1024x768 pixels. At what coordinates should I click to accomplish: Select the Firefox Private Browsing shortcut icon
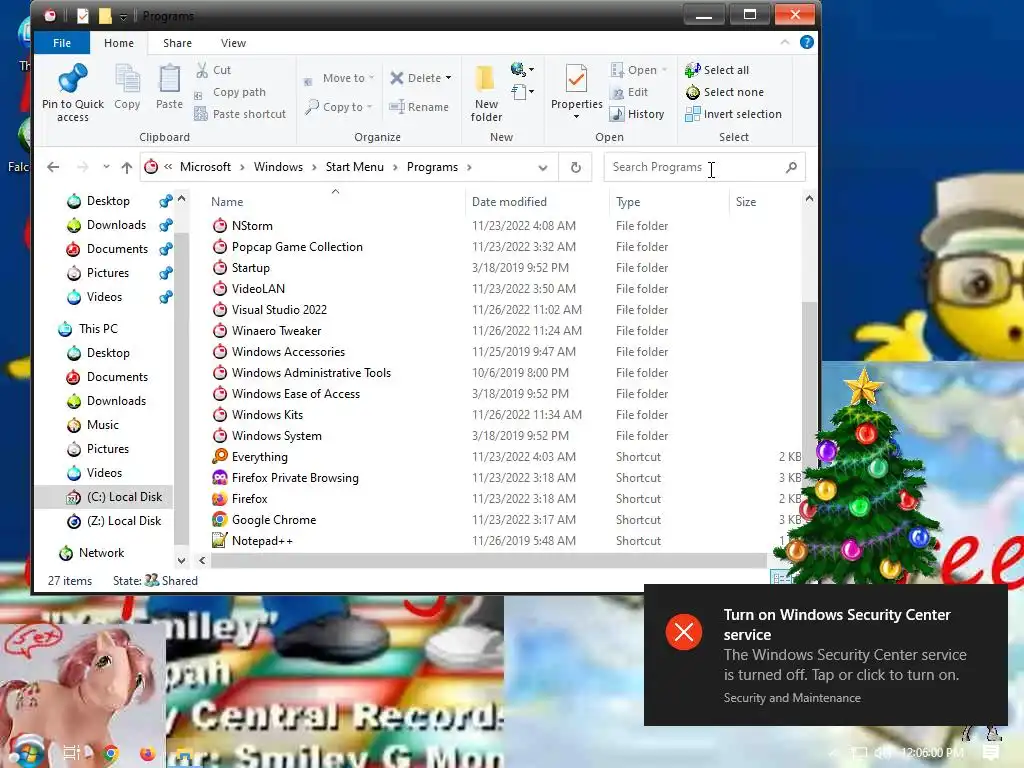(x=220, y=477)
